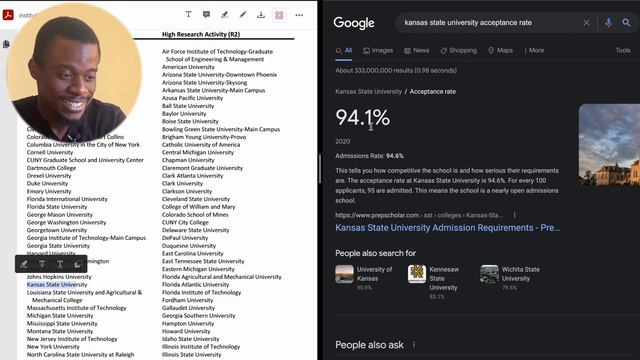The height and width of the screenshot is (360, 640).
Task: Switch to the News tab
Action: [417, 51]
